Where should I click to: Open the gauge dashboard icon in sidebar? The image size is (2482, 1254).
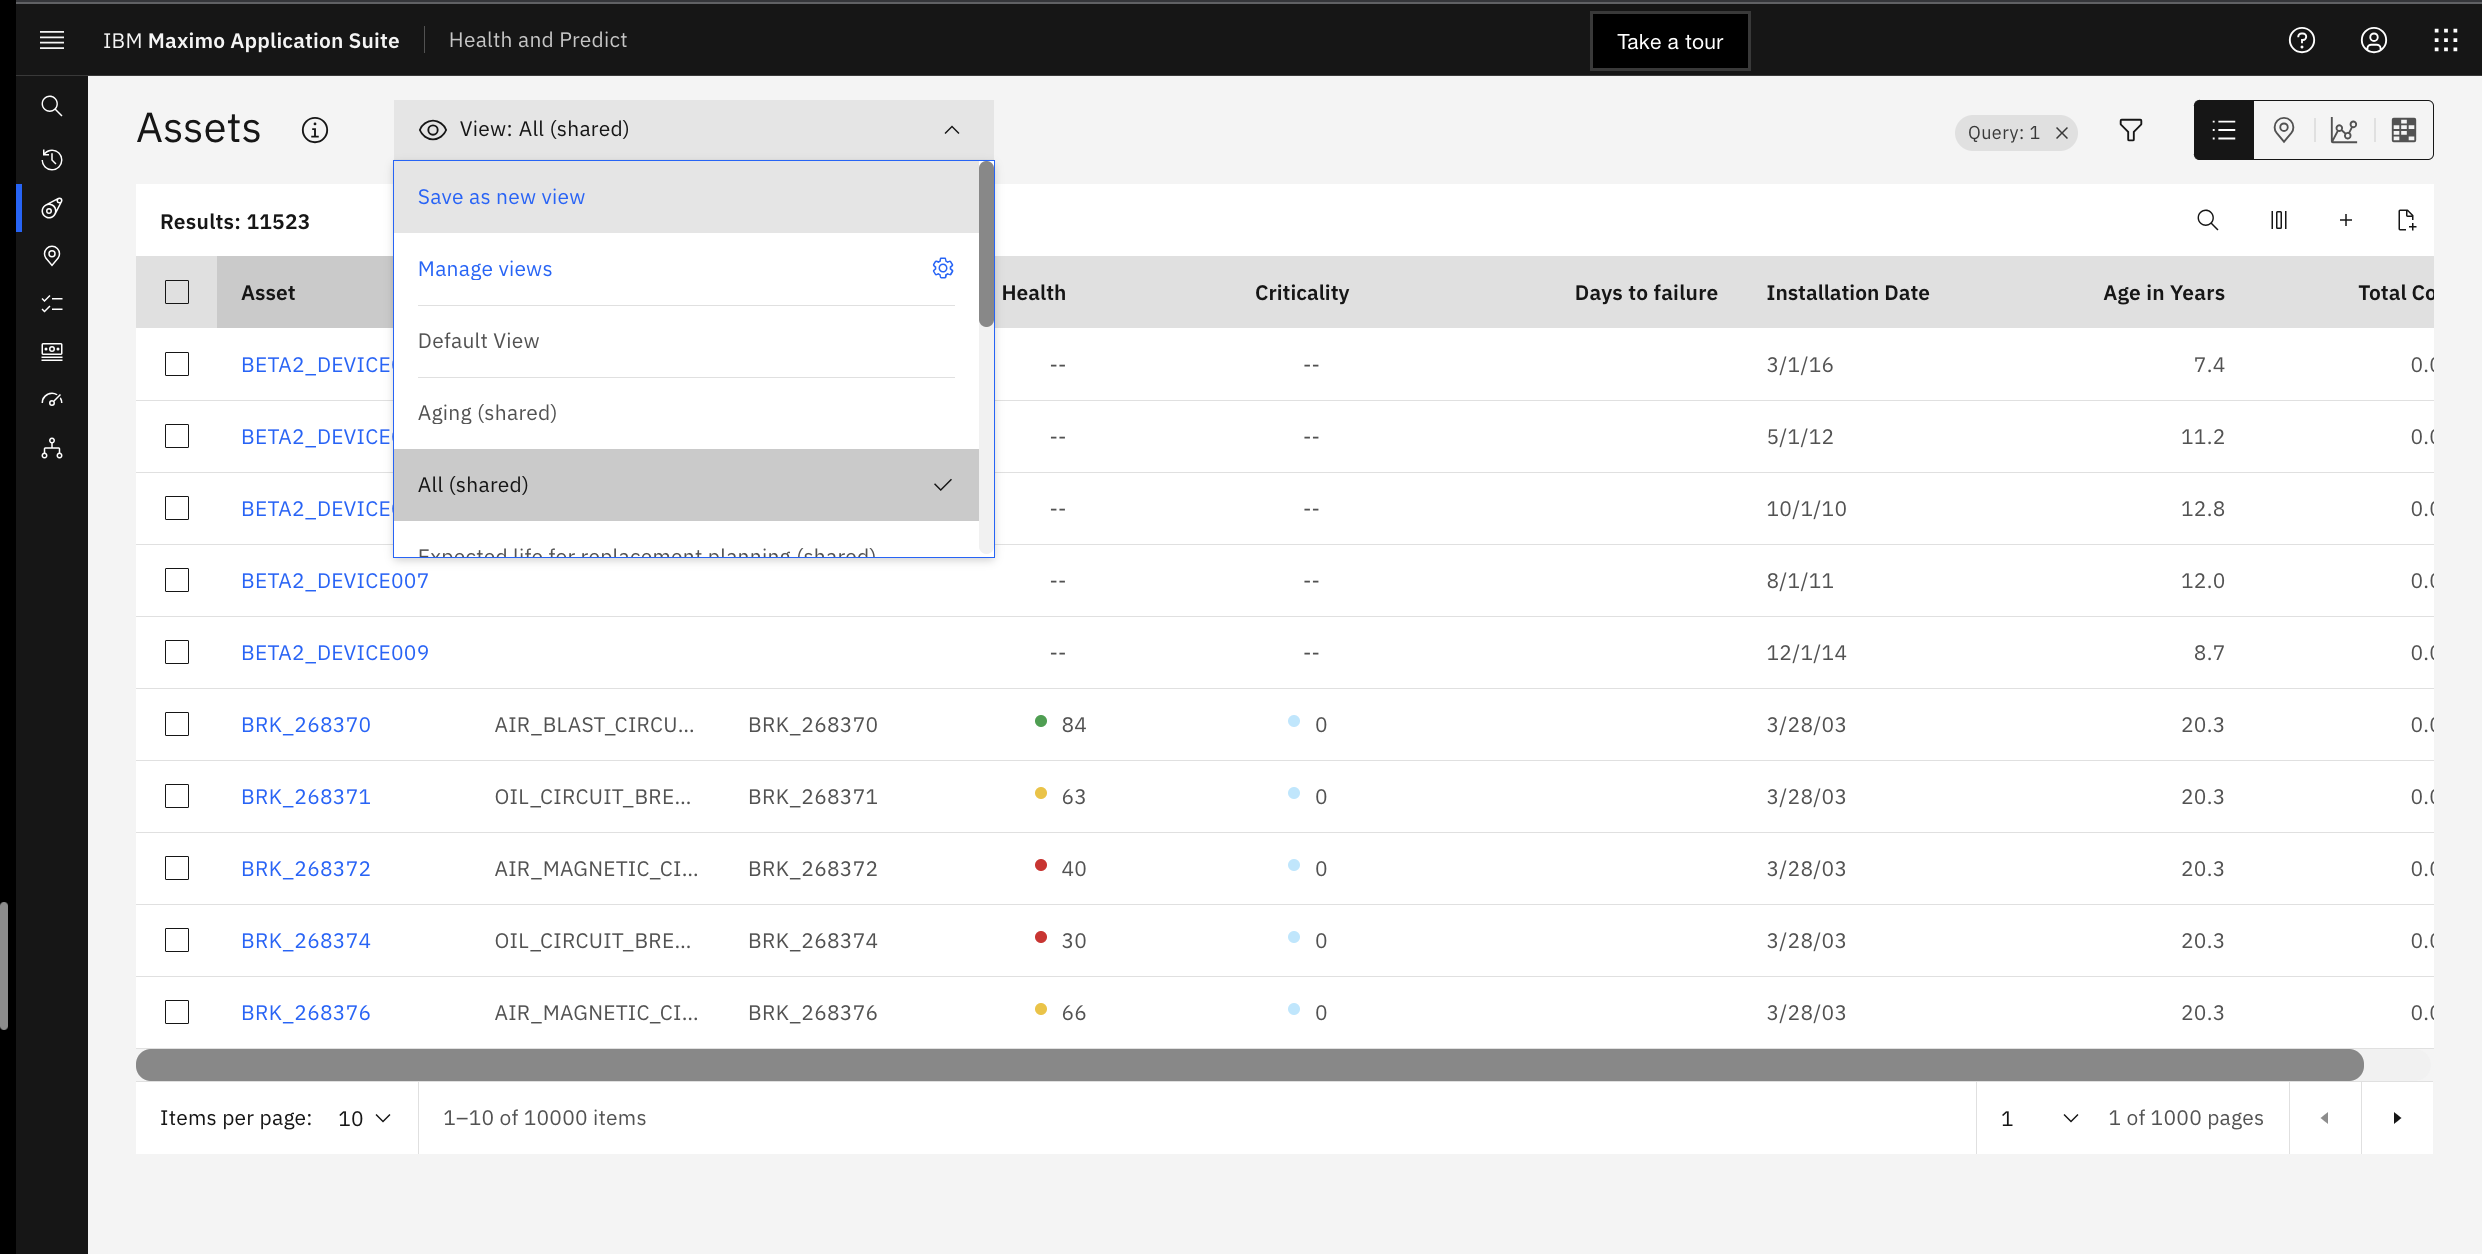pyautogui.click(x=52, y=400)
